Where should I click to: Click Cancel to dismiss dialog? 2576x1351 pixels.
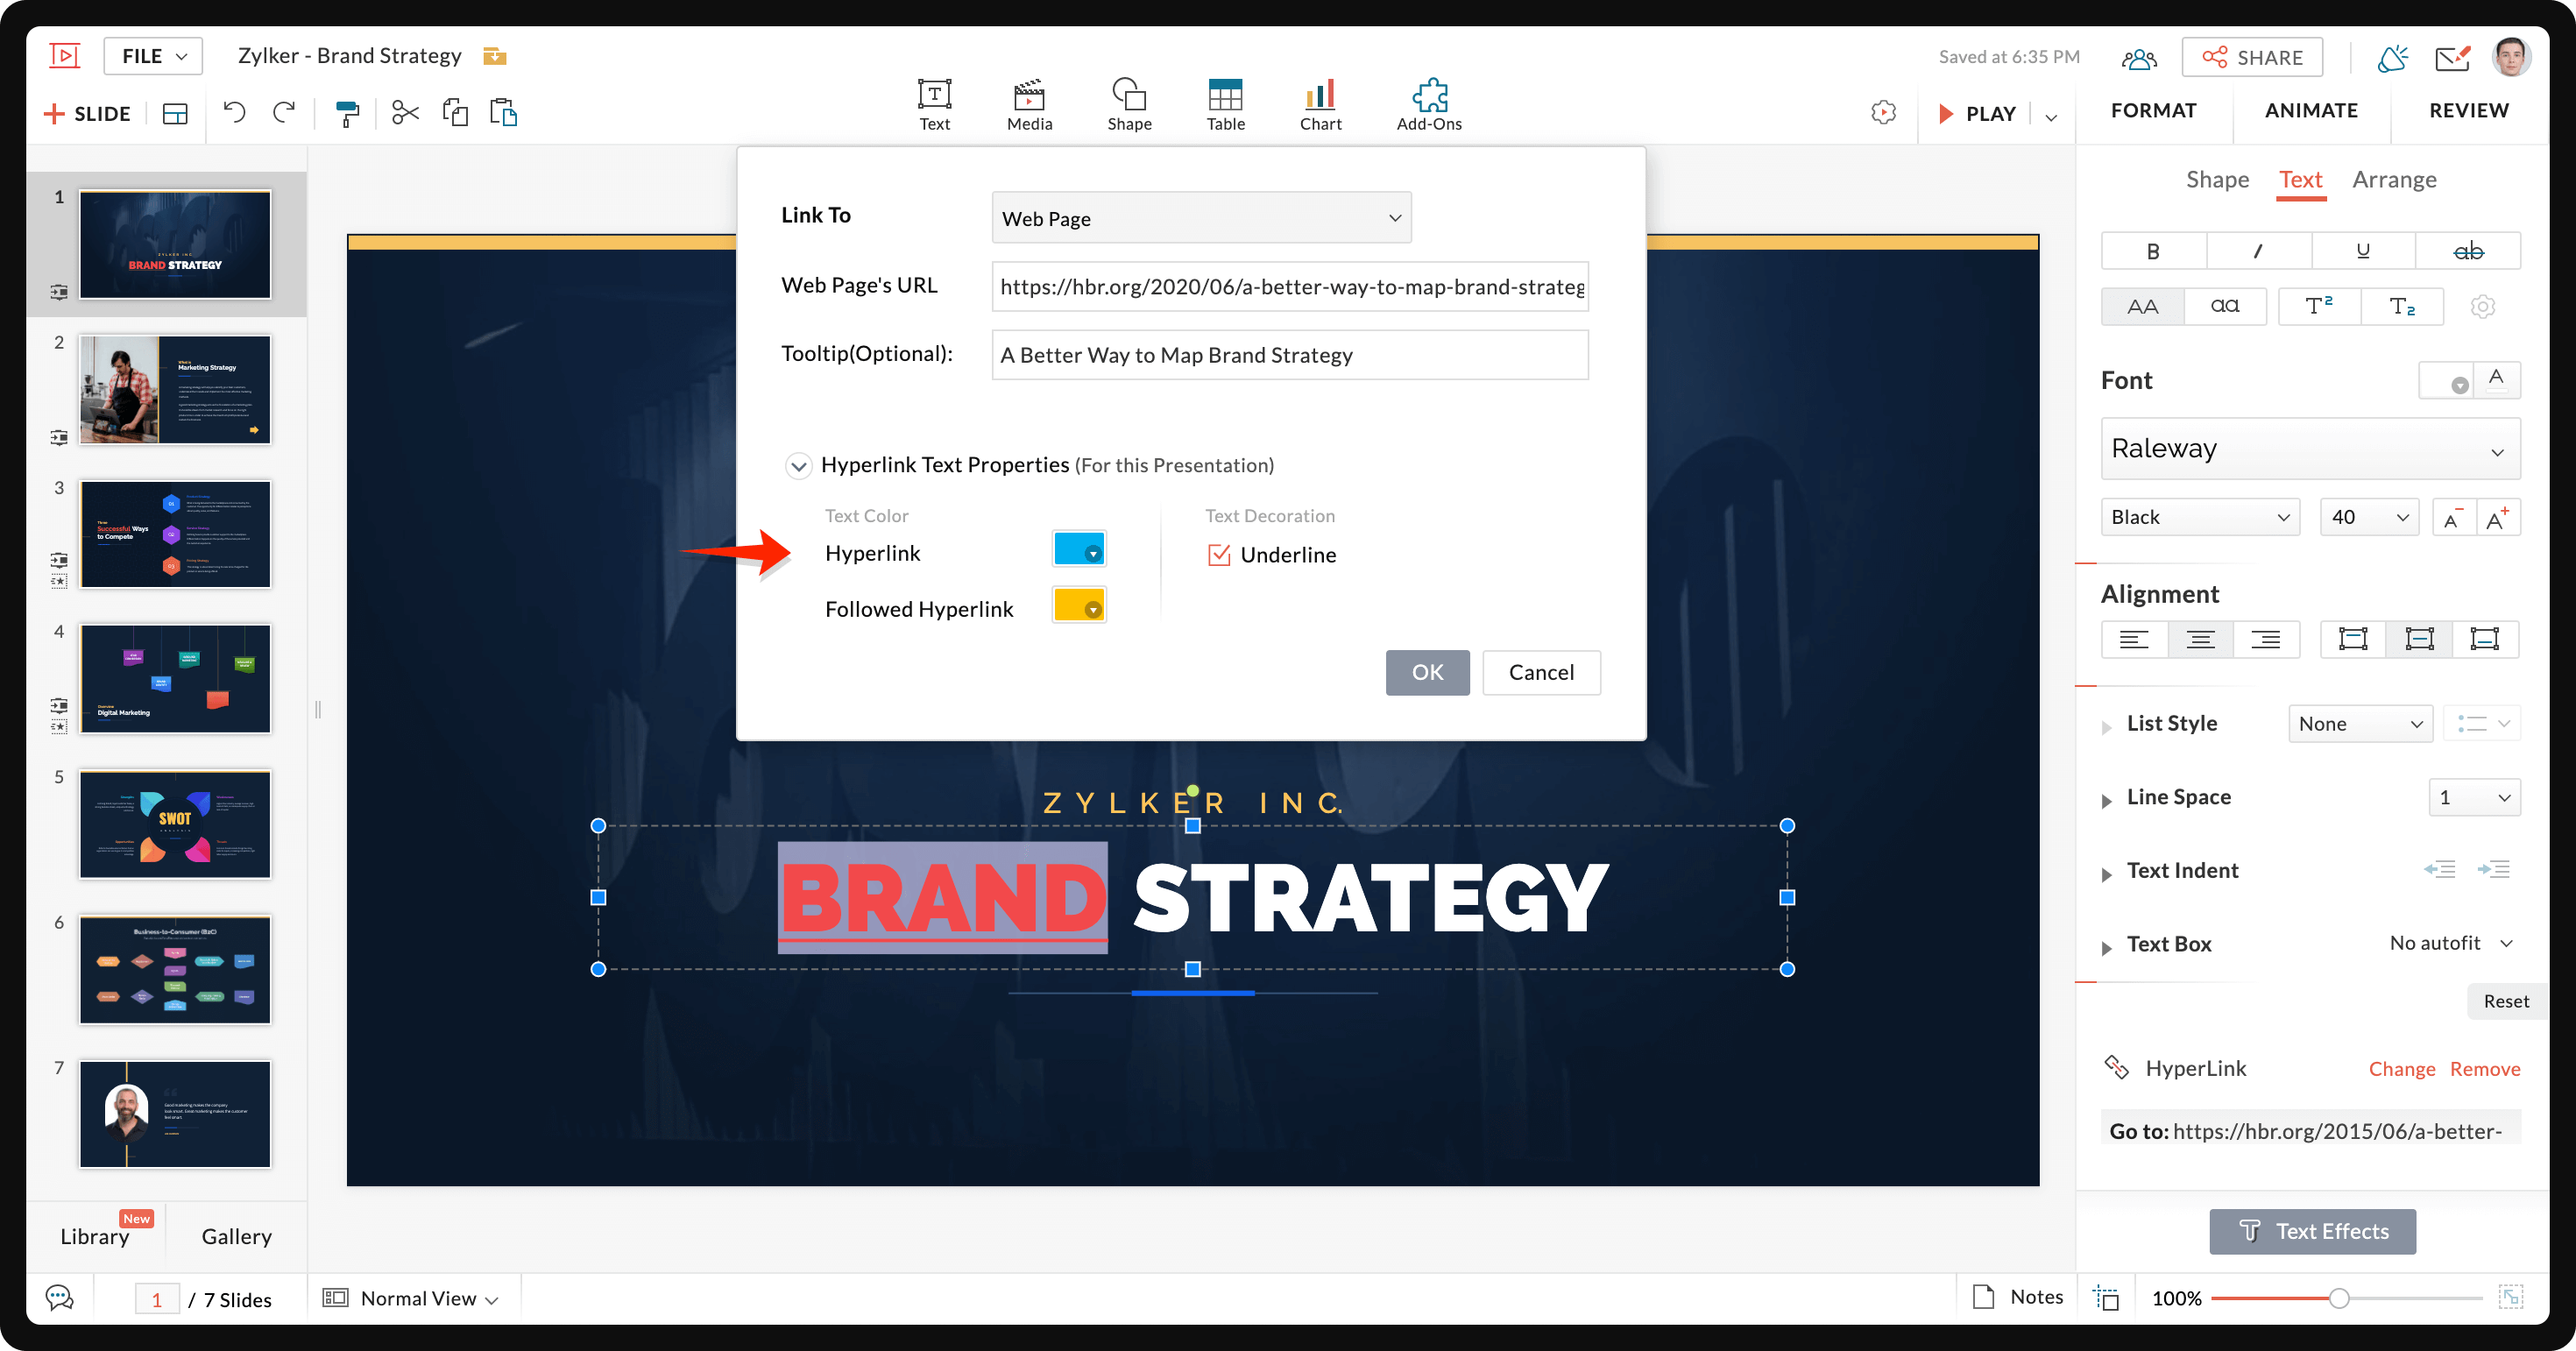[x=1540, y=671]
